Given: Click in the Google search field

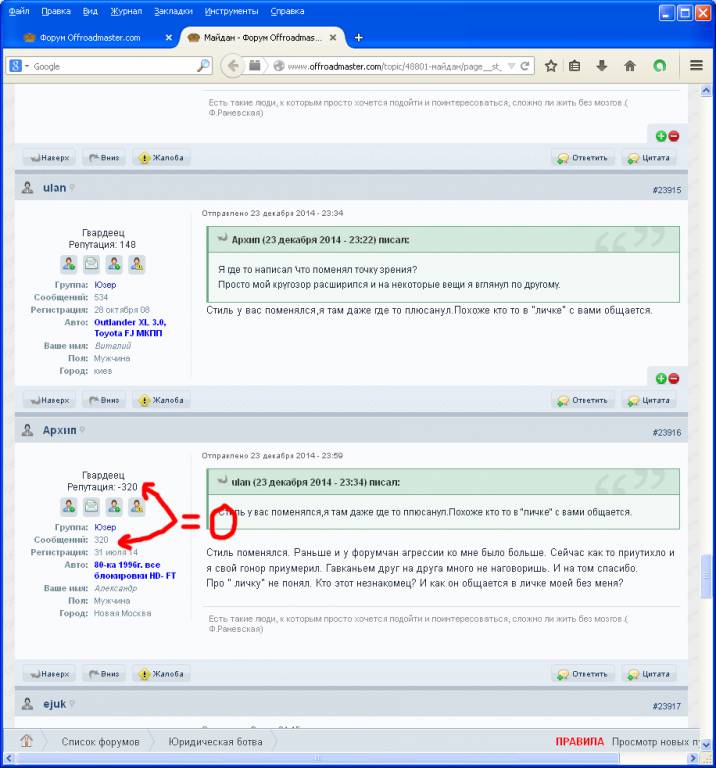Looking at the screenshot, I should (x=110, y=66).
